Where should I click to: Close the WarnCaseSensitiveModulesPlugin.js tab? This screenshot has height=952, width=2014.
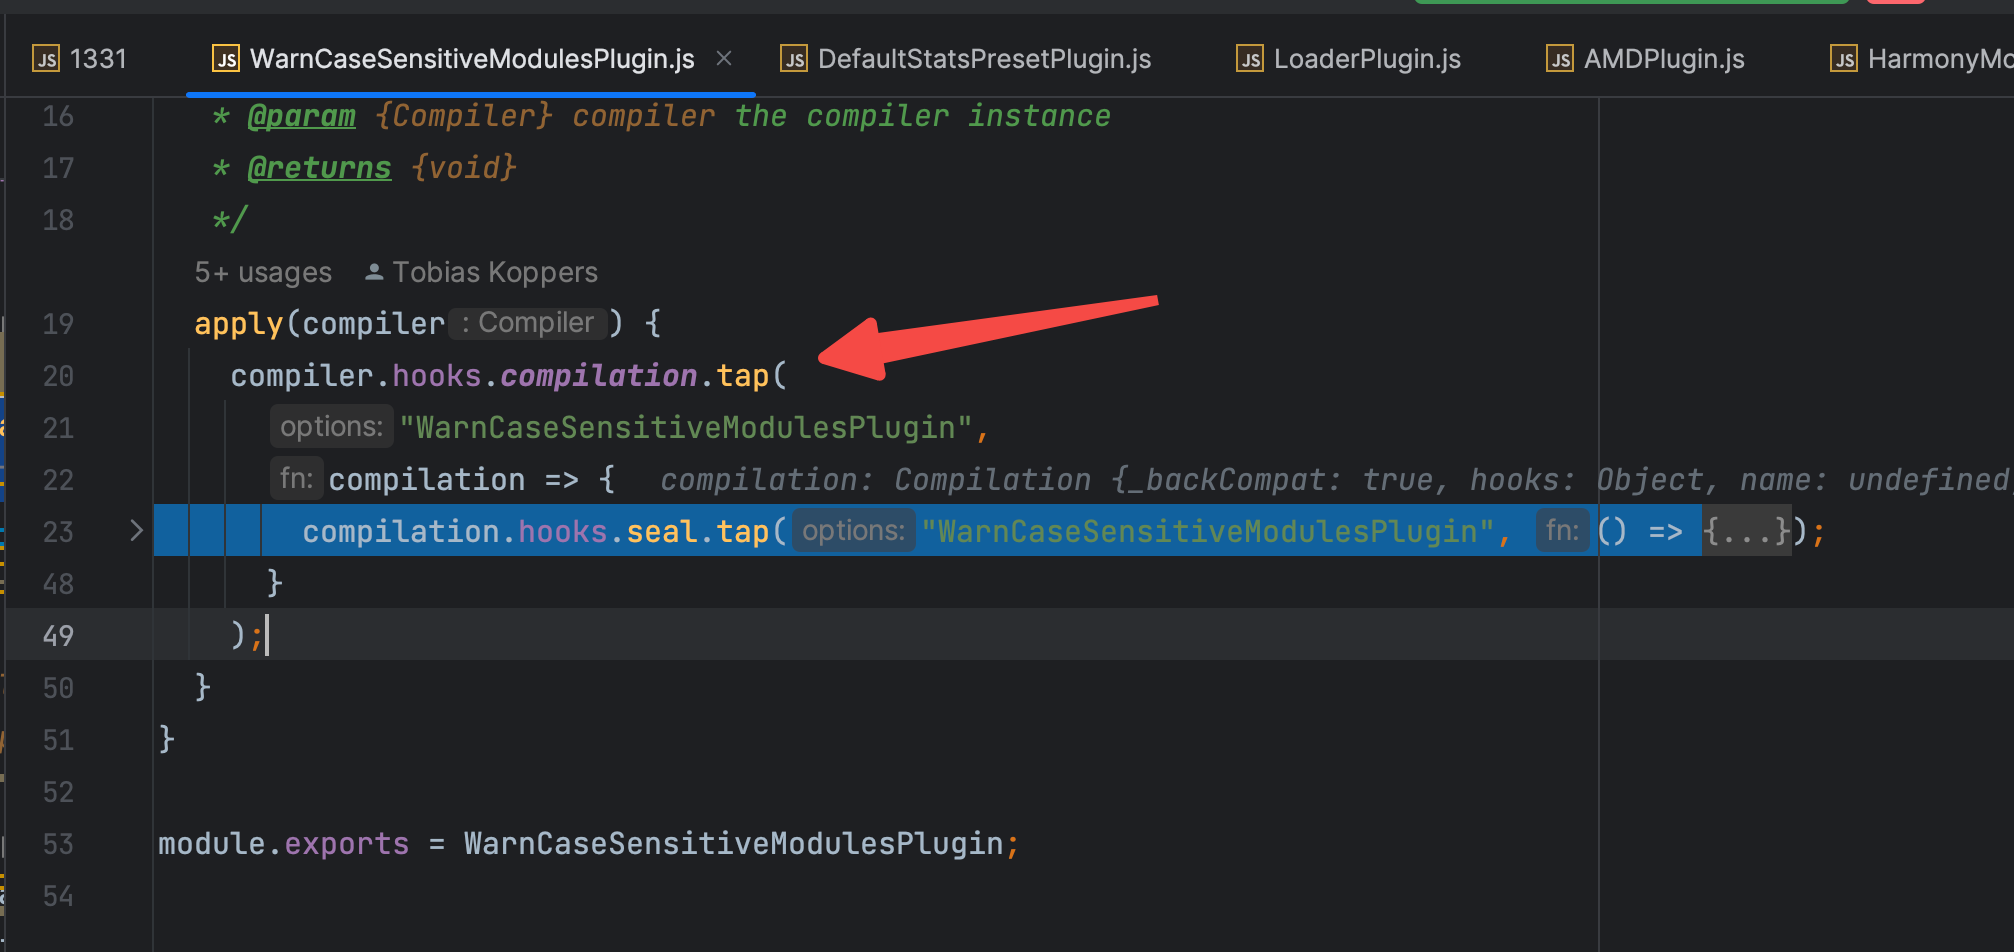pyautogui.click(x=724, y=59)
